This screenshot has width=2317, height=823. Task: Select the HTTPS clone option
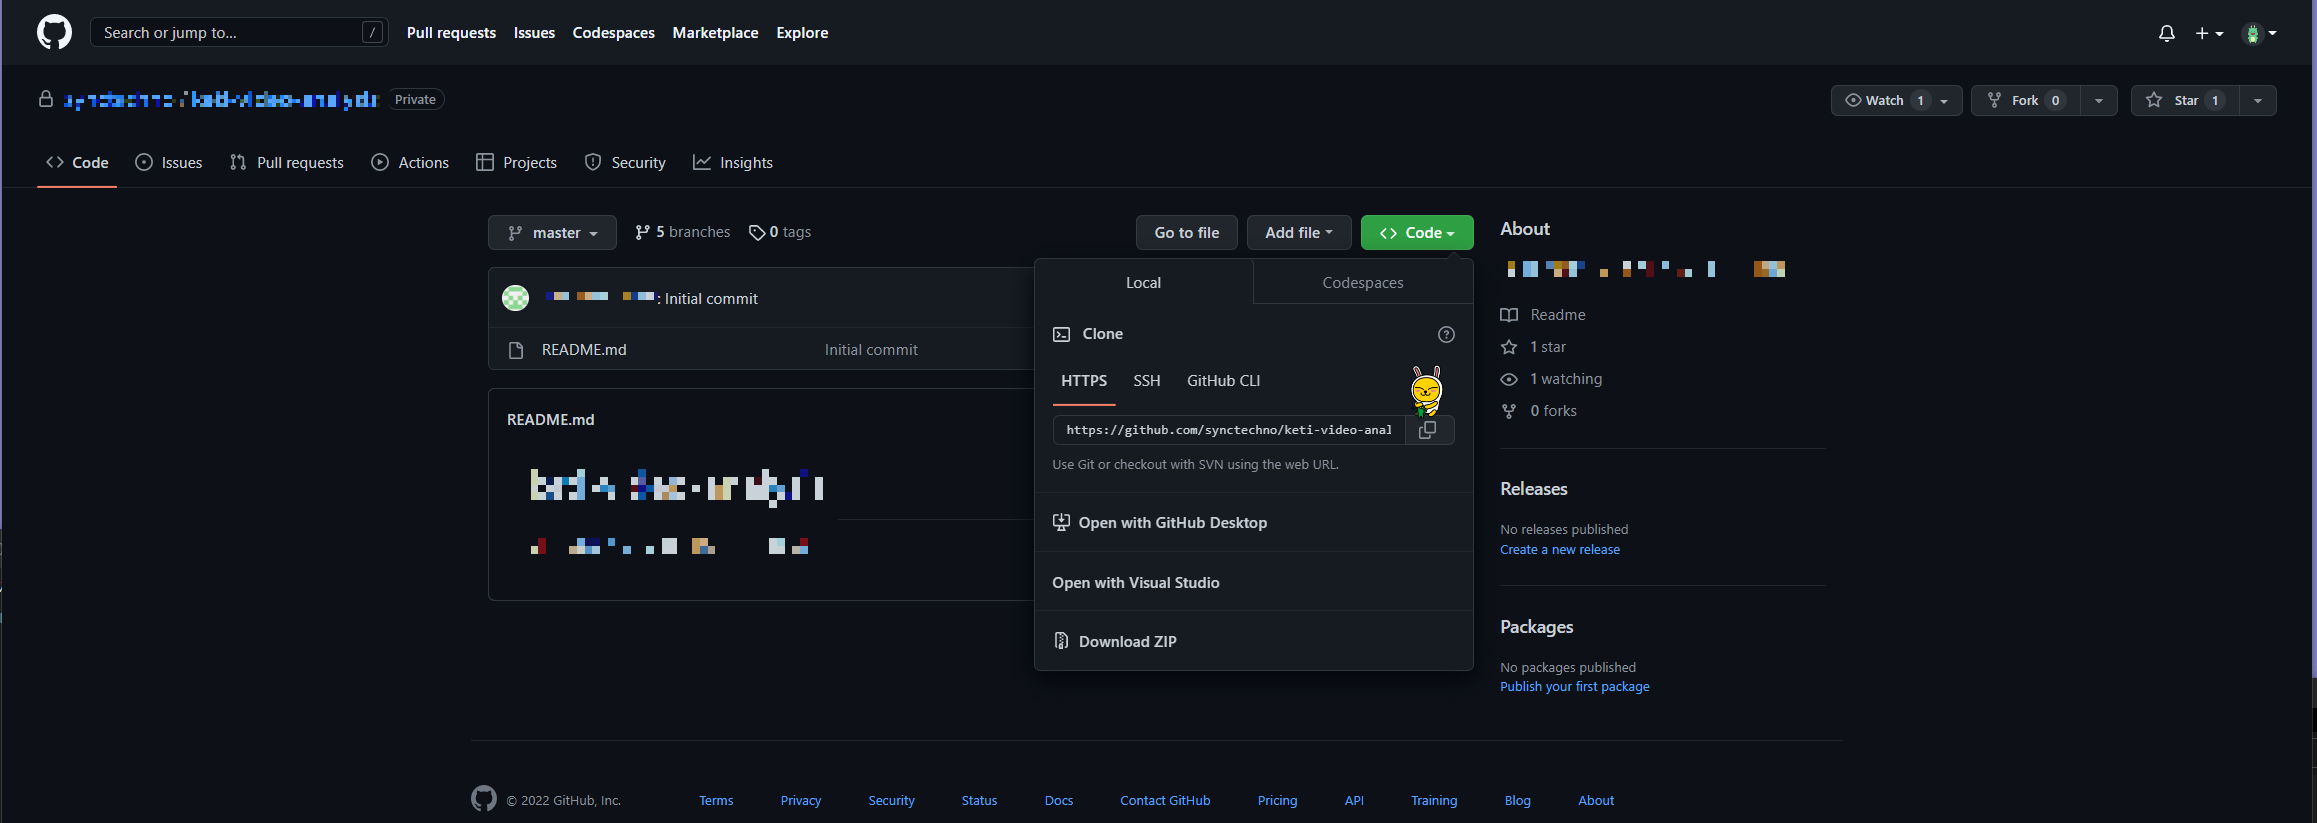point(1084,381)
